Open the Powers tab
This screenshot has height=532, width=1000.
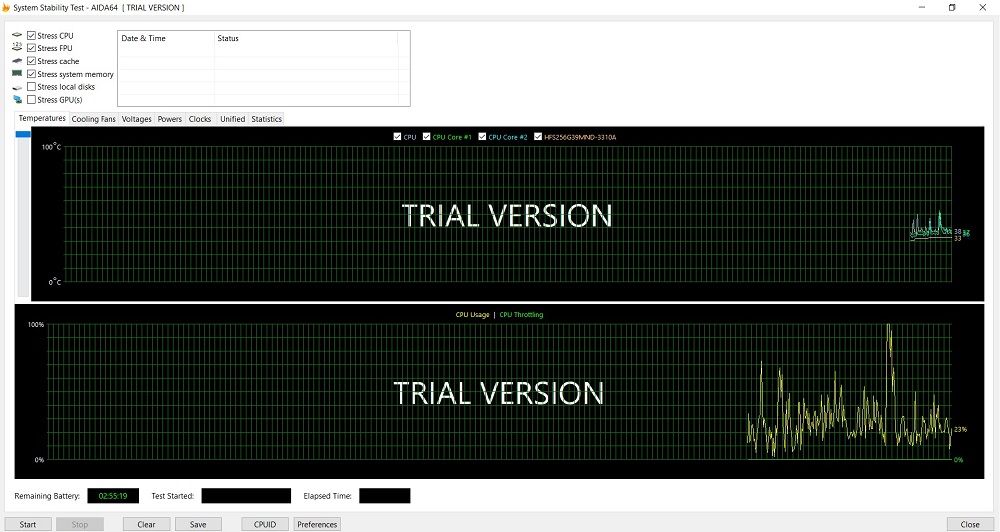click(170, 119)
